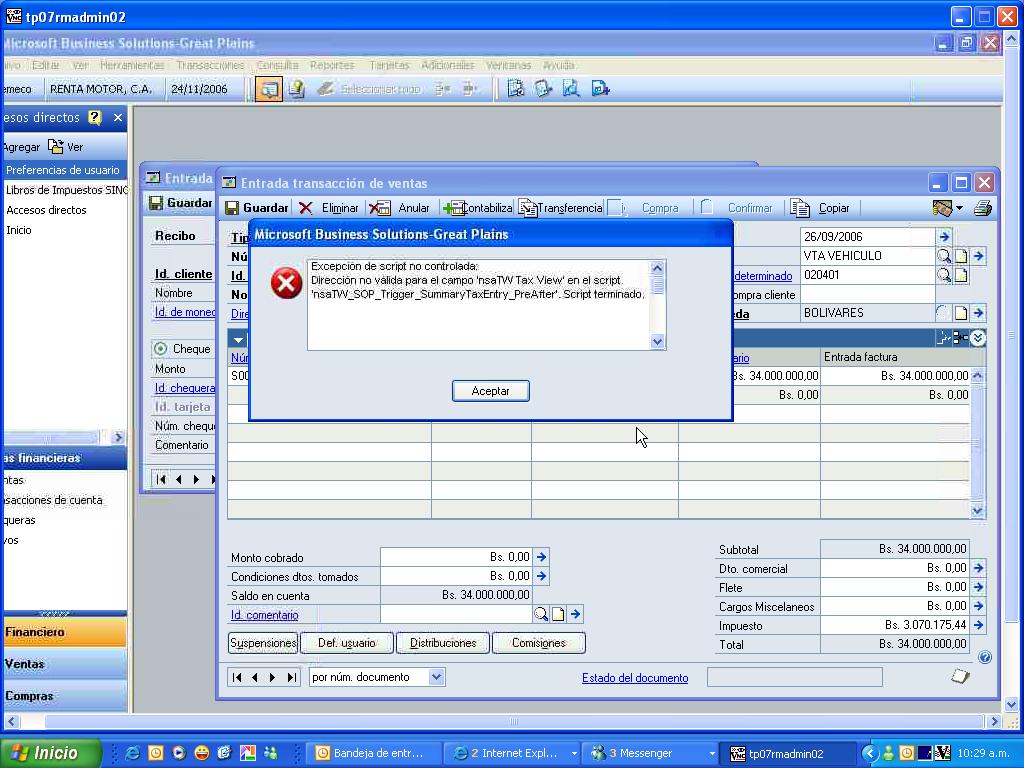This screenshot has width=1024, height=768.
Task: Close the shortcuts pane with the X
Action: [118, 118]
